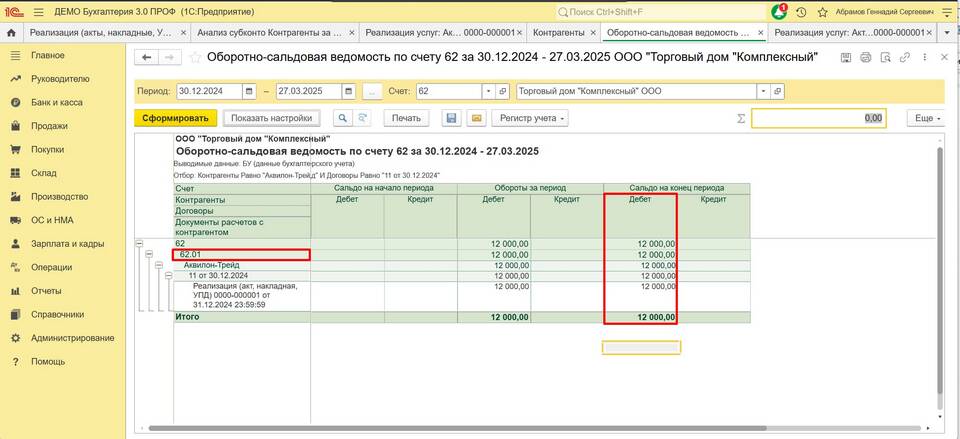The height and width of the screenshot is (439, 960).
Task: Click Сформировать button
Action: click(x=176, y=118)
